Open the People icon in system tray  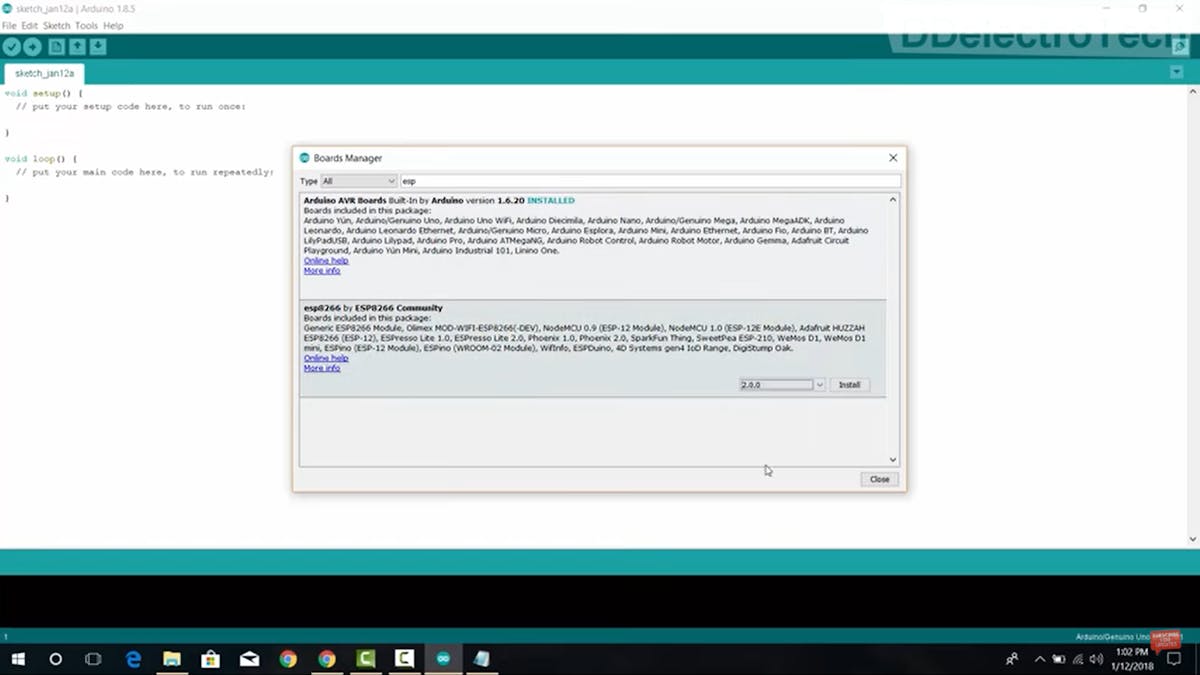[1012, 659]
